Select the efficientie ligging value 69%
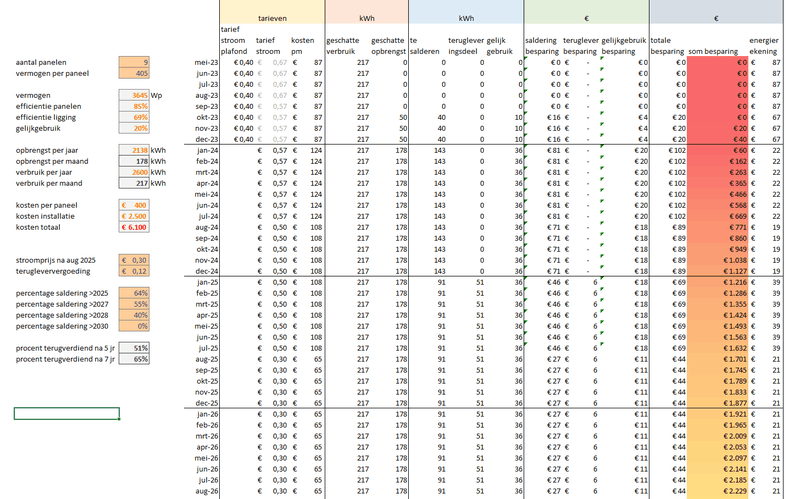Image resolution: width=800 pixels, height=499 pixels. pyautogui.click(x=134, y=117)
